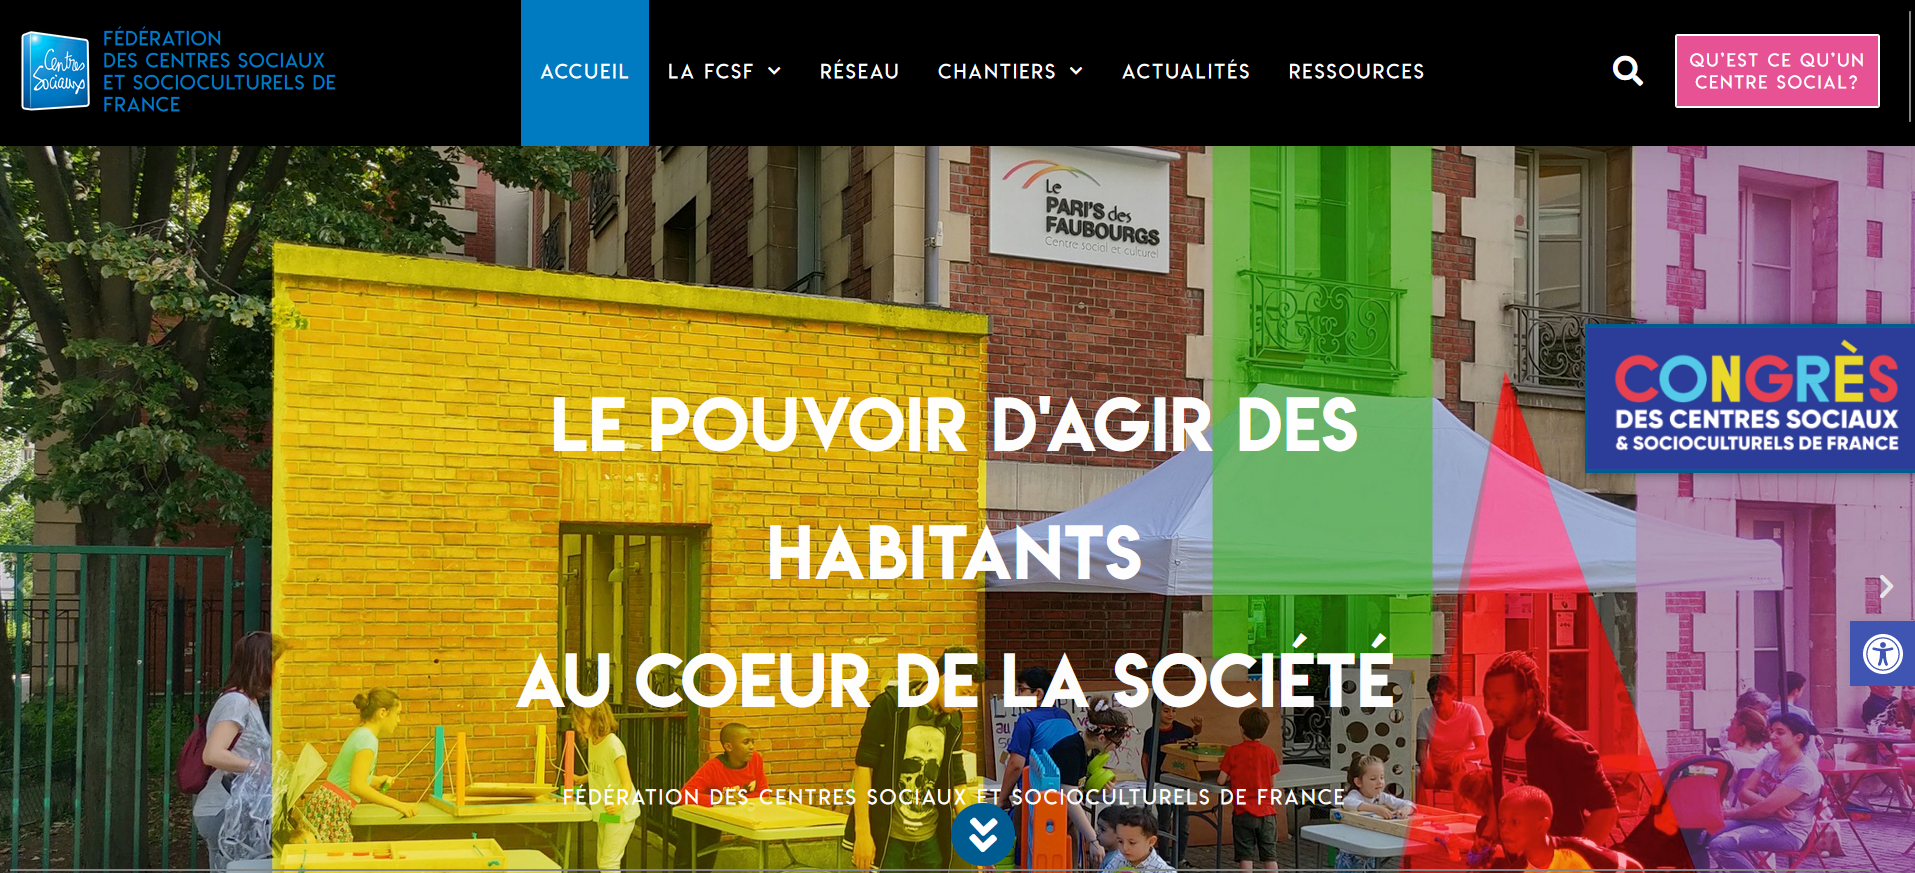Viewport: 1915px width, 873px height.
Task: Advance slider with the right arrow
Action: [x=1886, y=586]
